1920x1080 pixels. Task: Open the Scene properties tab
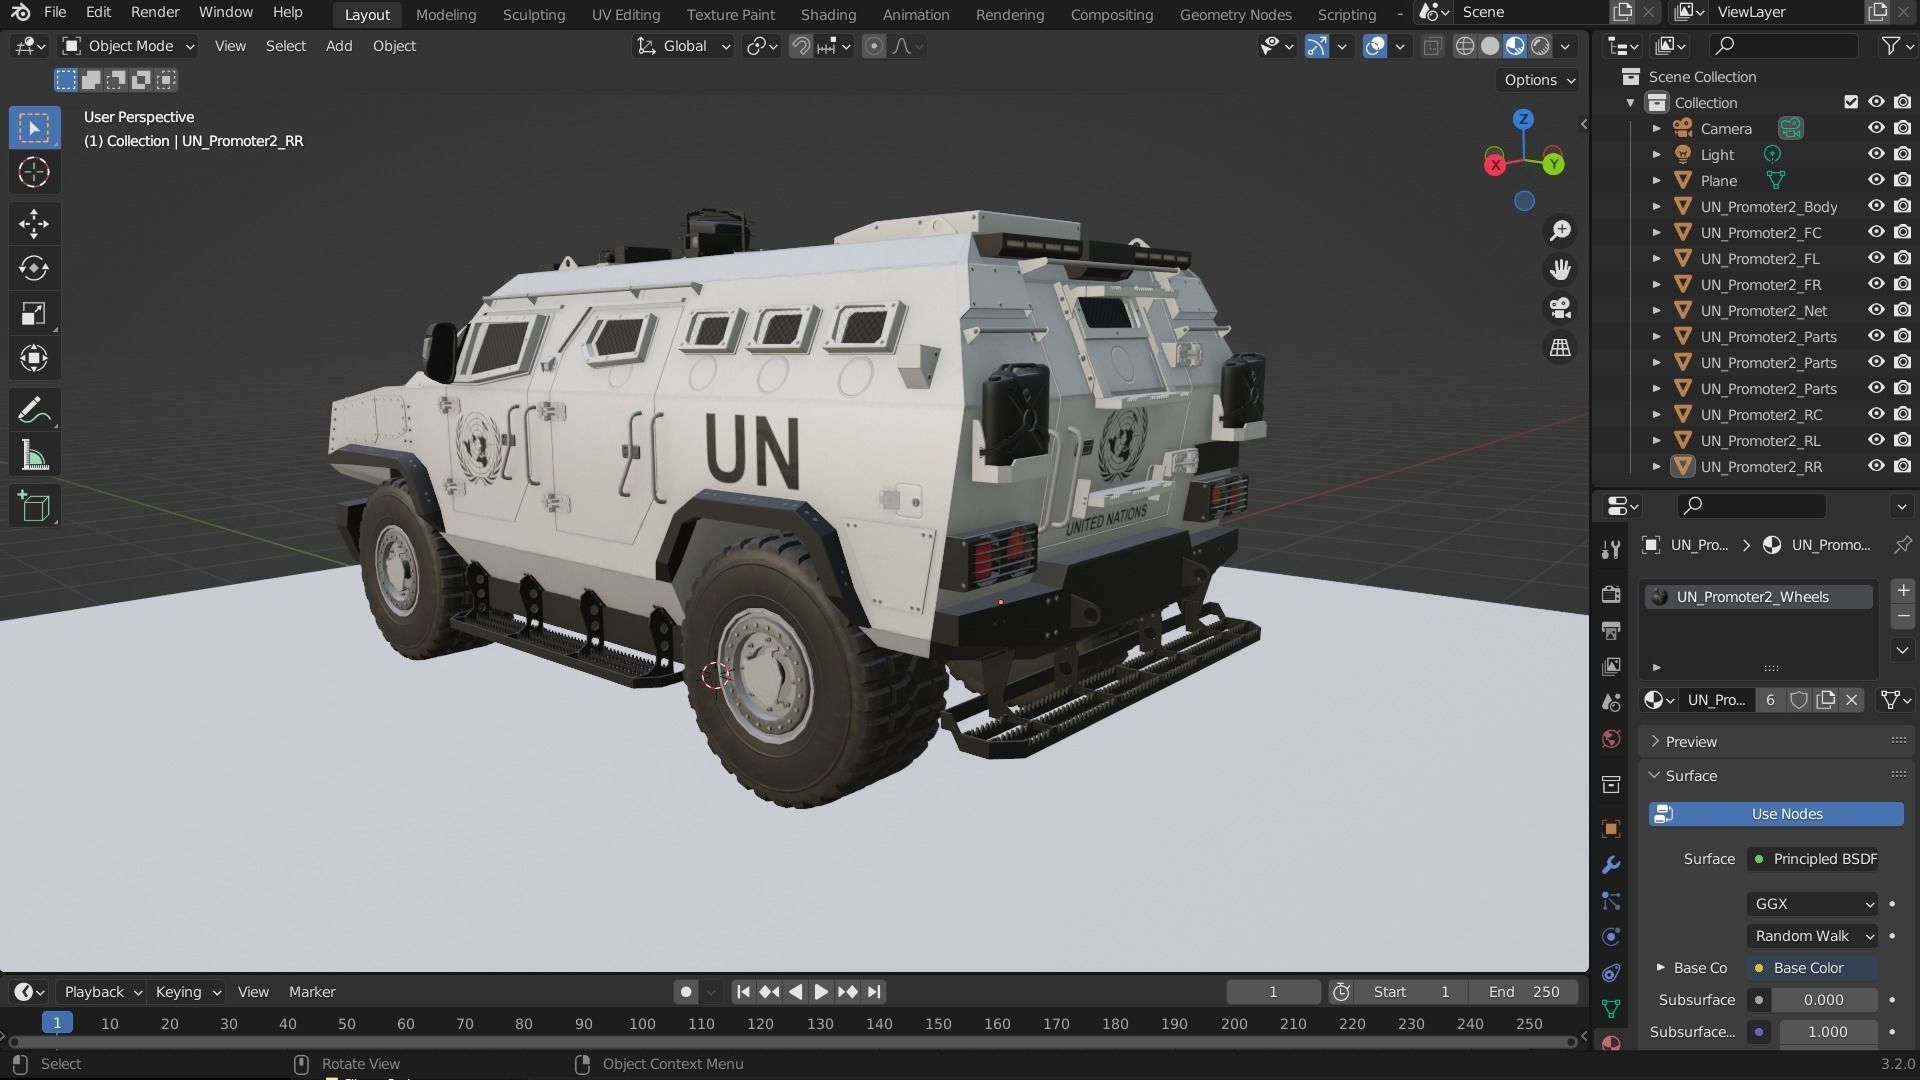tap(1611, 702)
